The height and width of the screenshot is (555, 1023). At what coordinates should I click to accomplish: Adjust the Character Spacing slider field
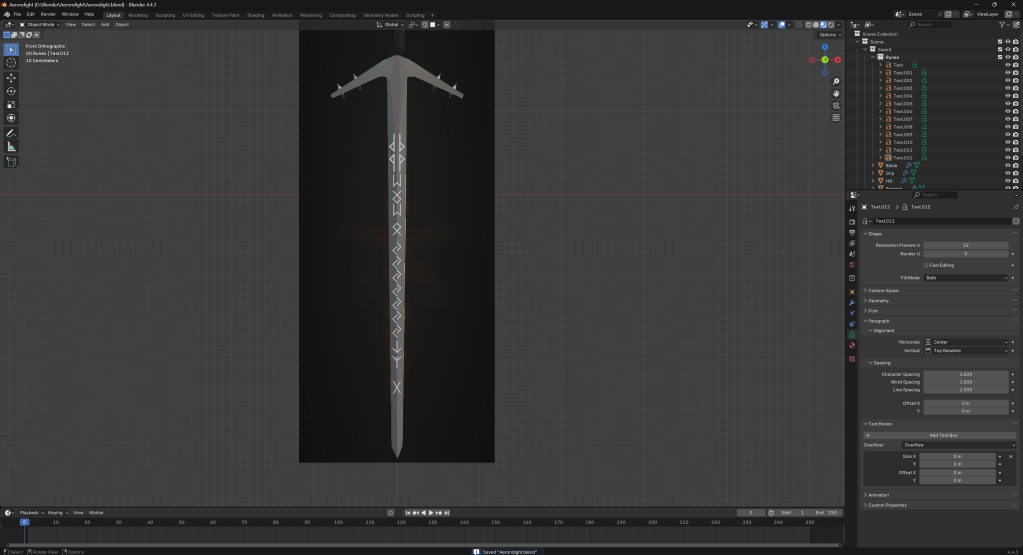coord(966,374)
